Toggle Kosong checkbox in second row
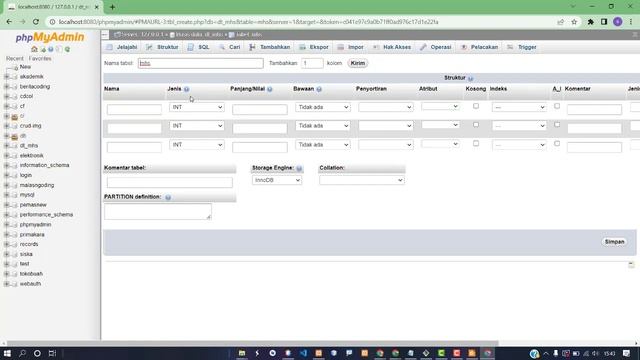Screen dimensions: 640x360 point(476,125)
